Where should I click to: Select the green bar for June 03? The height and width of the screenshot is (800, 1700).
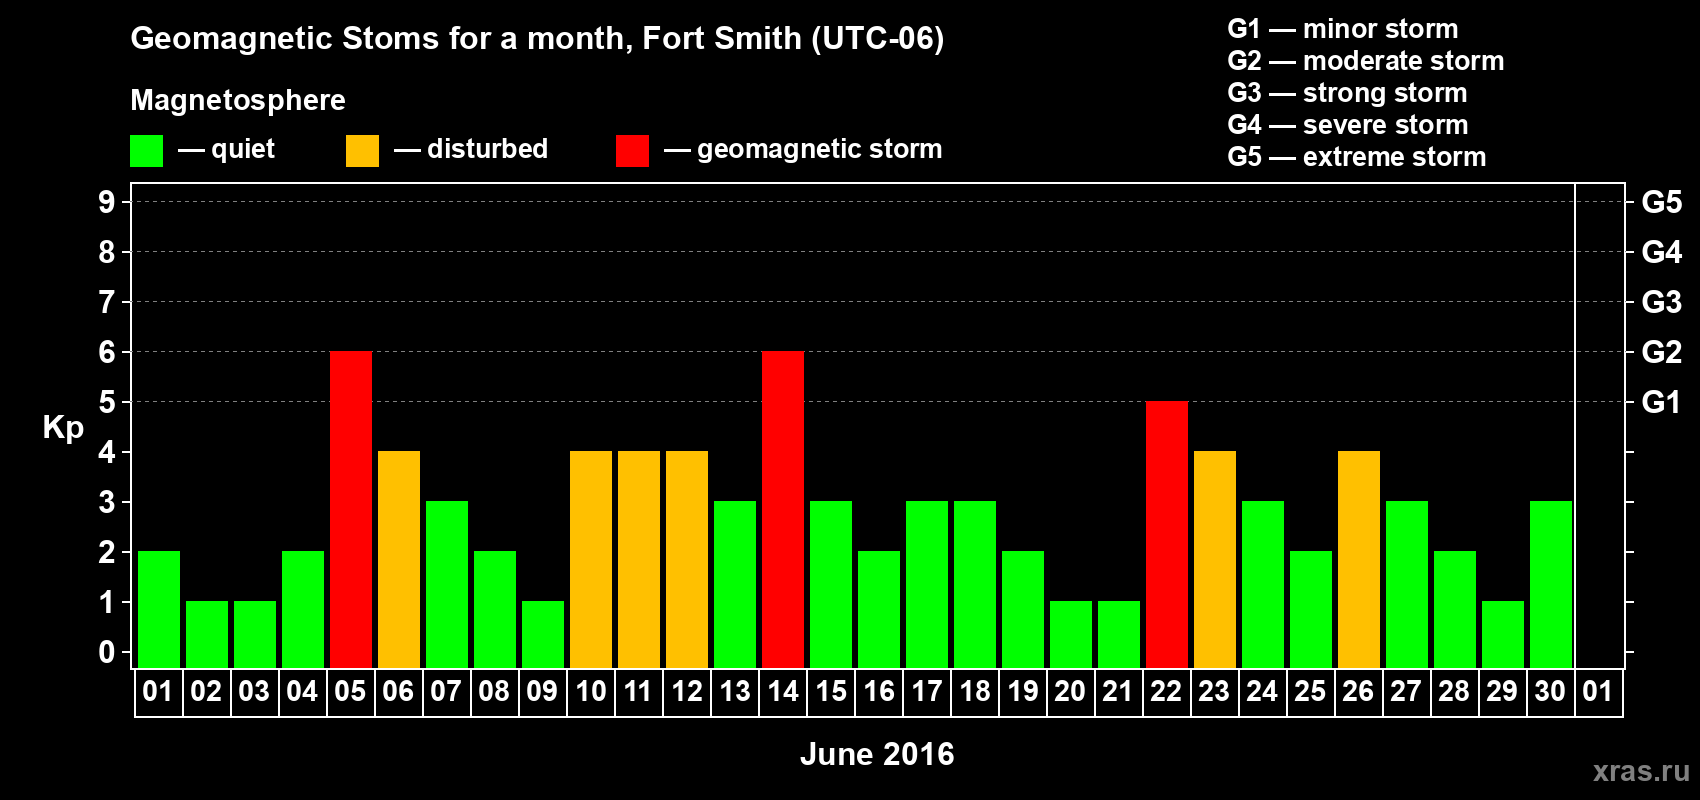tap(255, 635)
